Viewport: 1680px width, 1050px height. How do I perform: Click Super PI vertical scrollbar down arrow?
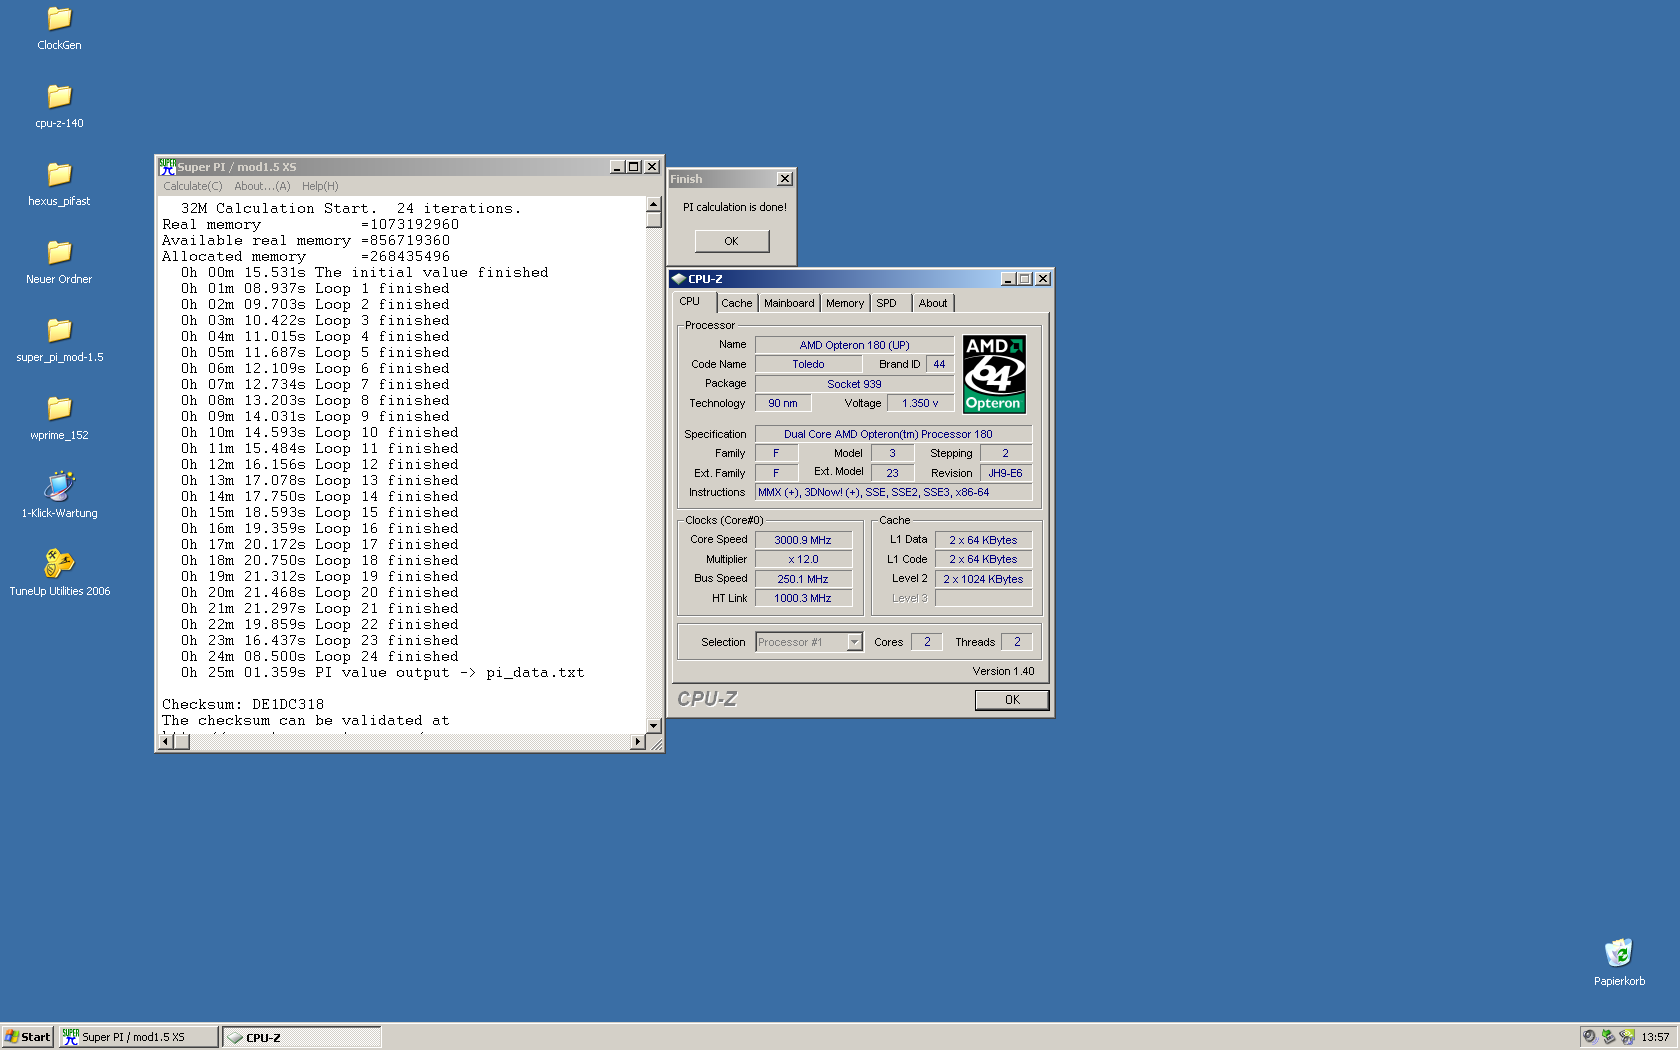pos(653,726)
